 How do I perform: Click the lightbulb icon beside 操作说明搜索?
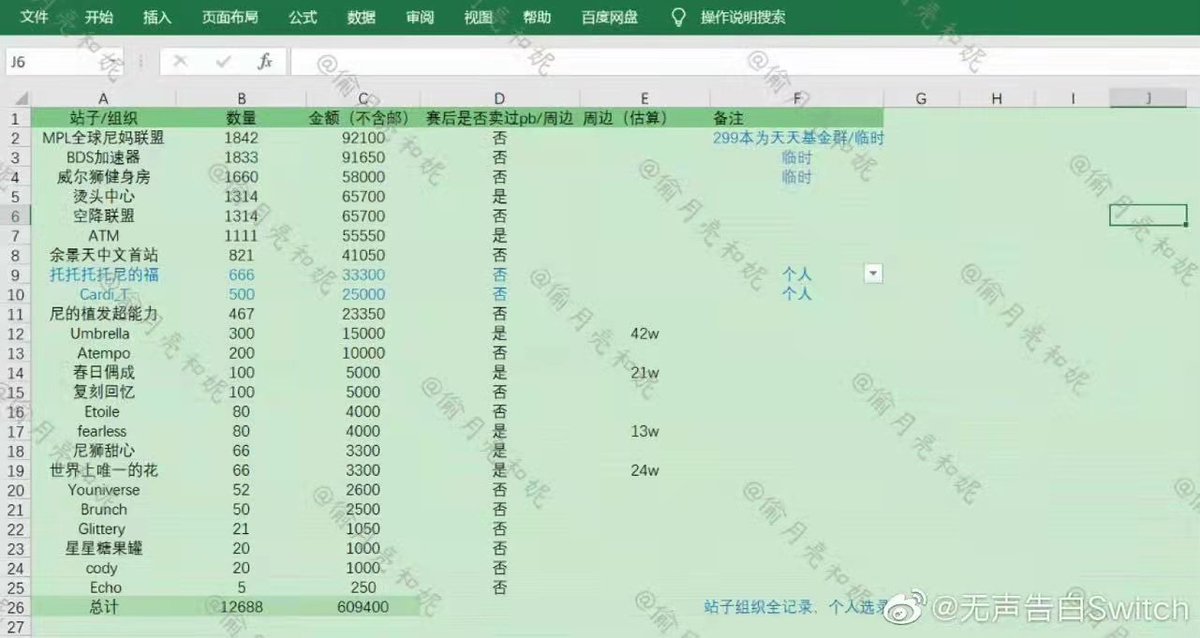(x=679, y=17)
